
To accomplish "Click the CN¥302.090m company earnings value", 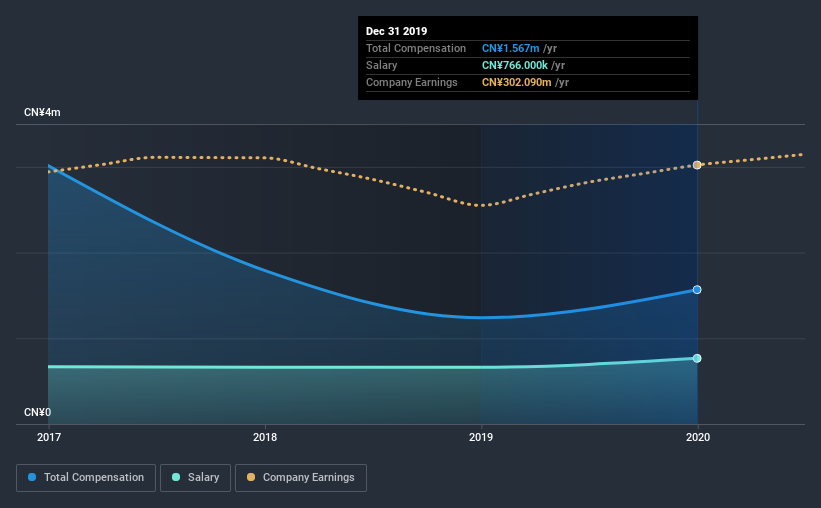I will coord(516,82).
